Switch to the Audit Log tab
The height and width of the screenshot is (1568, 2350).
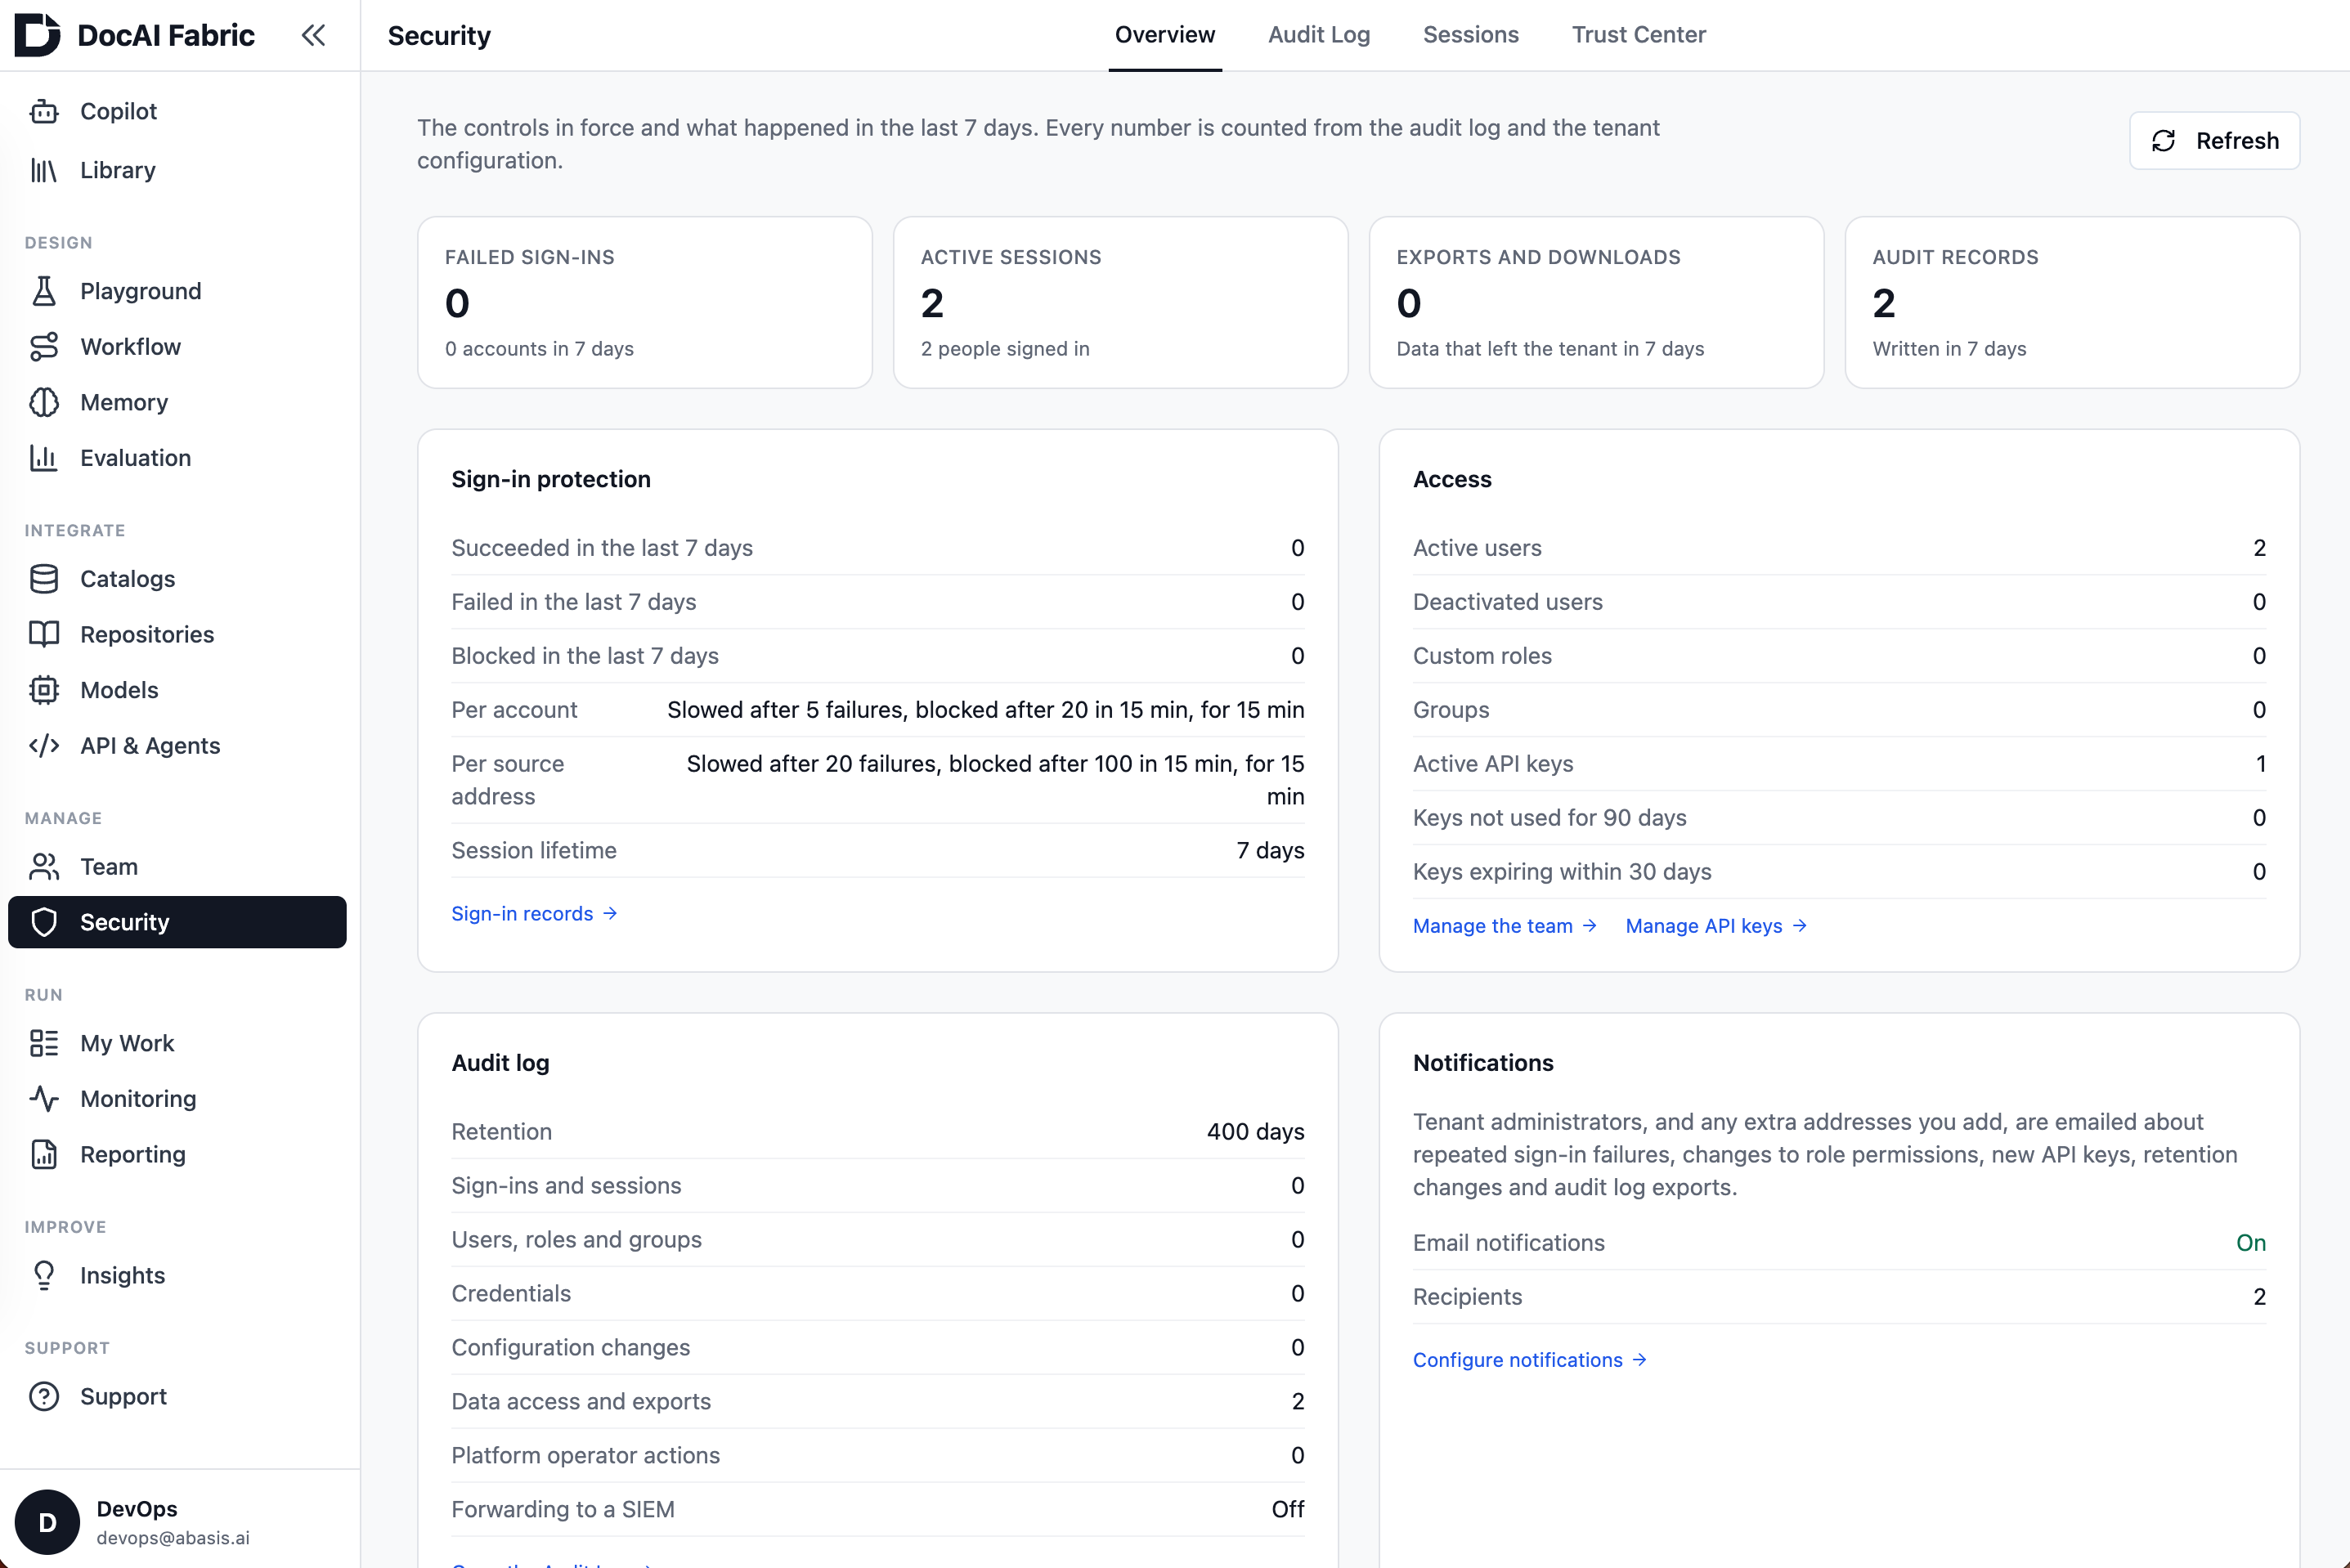(1319, 35)
